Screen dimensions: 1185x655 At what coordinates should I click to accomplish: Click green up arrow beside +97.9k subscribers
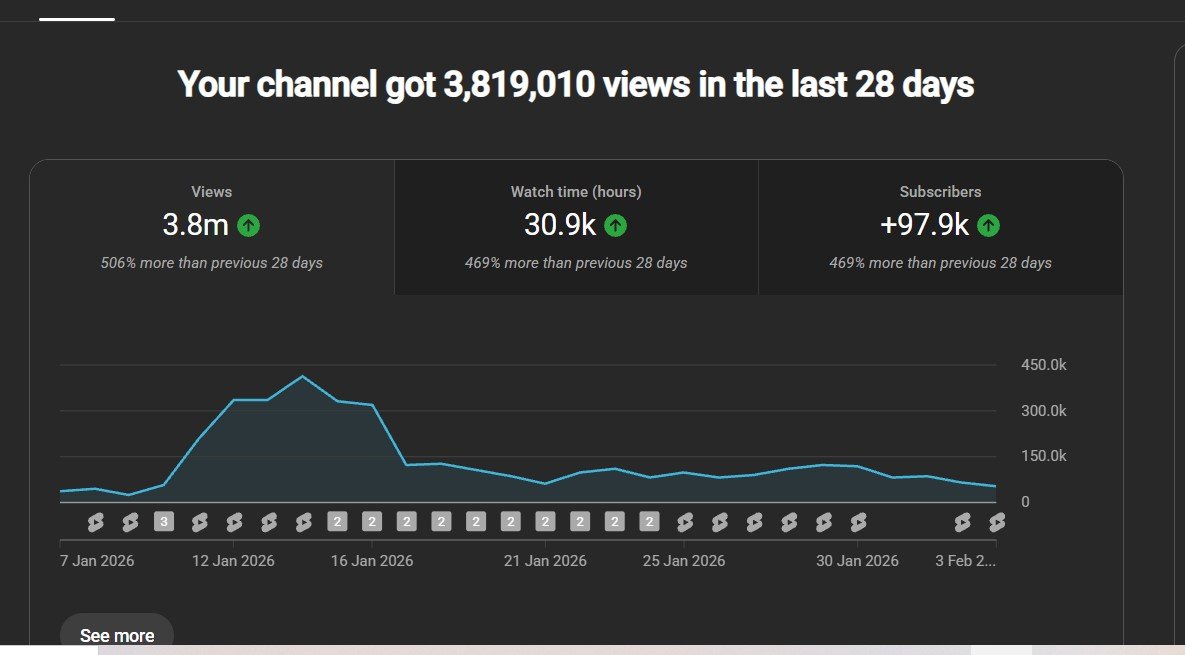click(x=989, y=226)
